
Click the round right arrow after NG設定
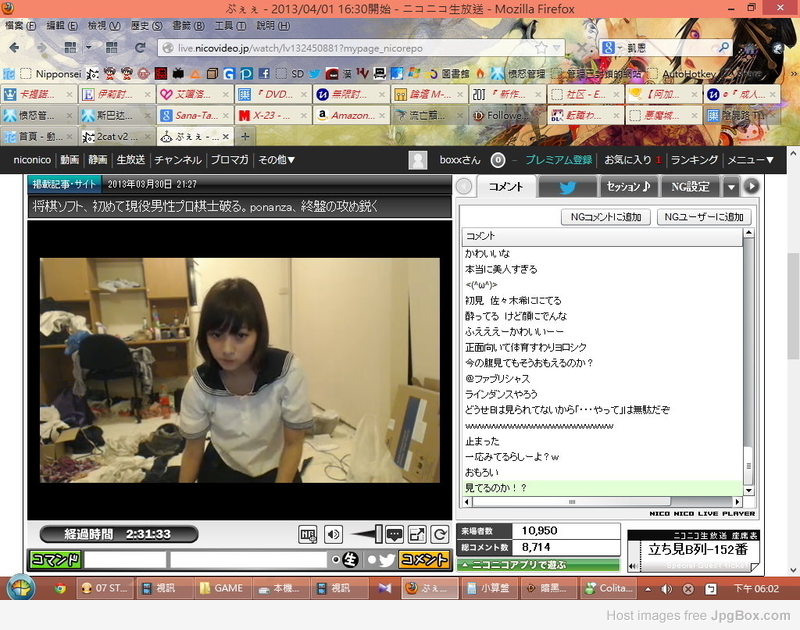tap(751, 187)
